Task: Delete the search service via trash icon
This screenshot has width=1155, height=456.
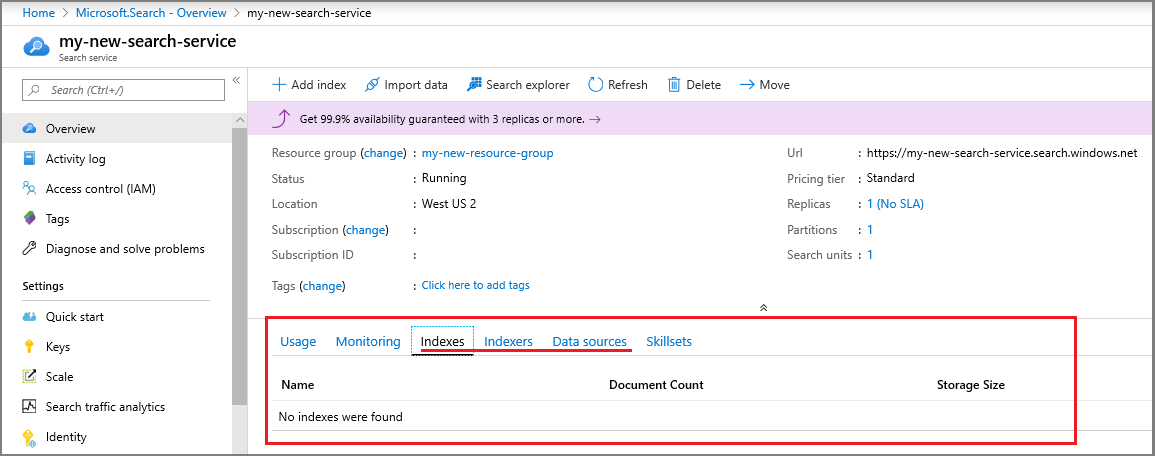Action: (x=675, y=85)
